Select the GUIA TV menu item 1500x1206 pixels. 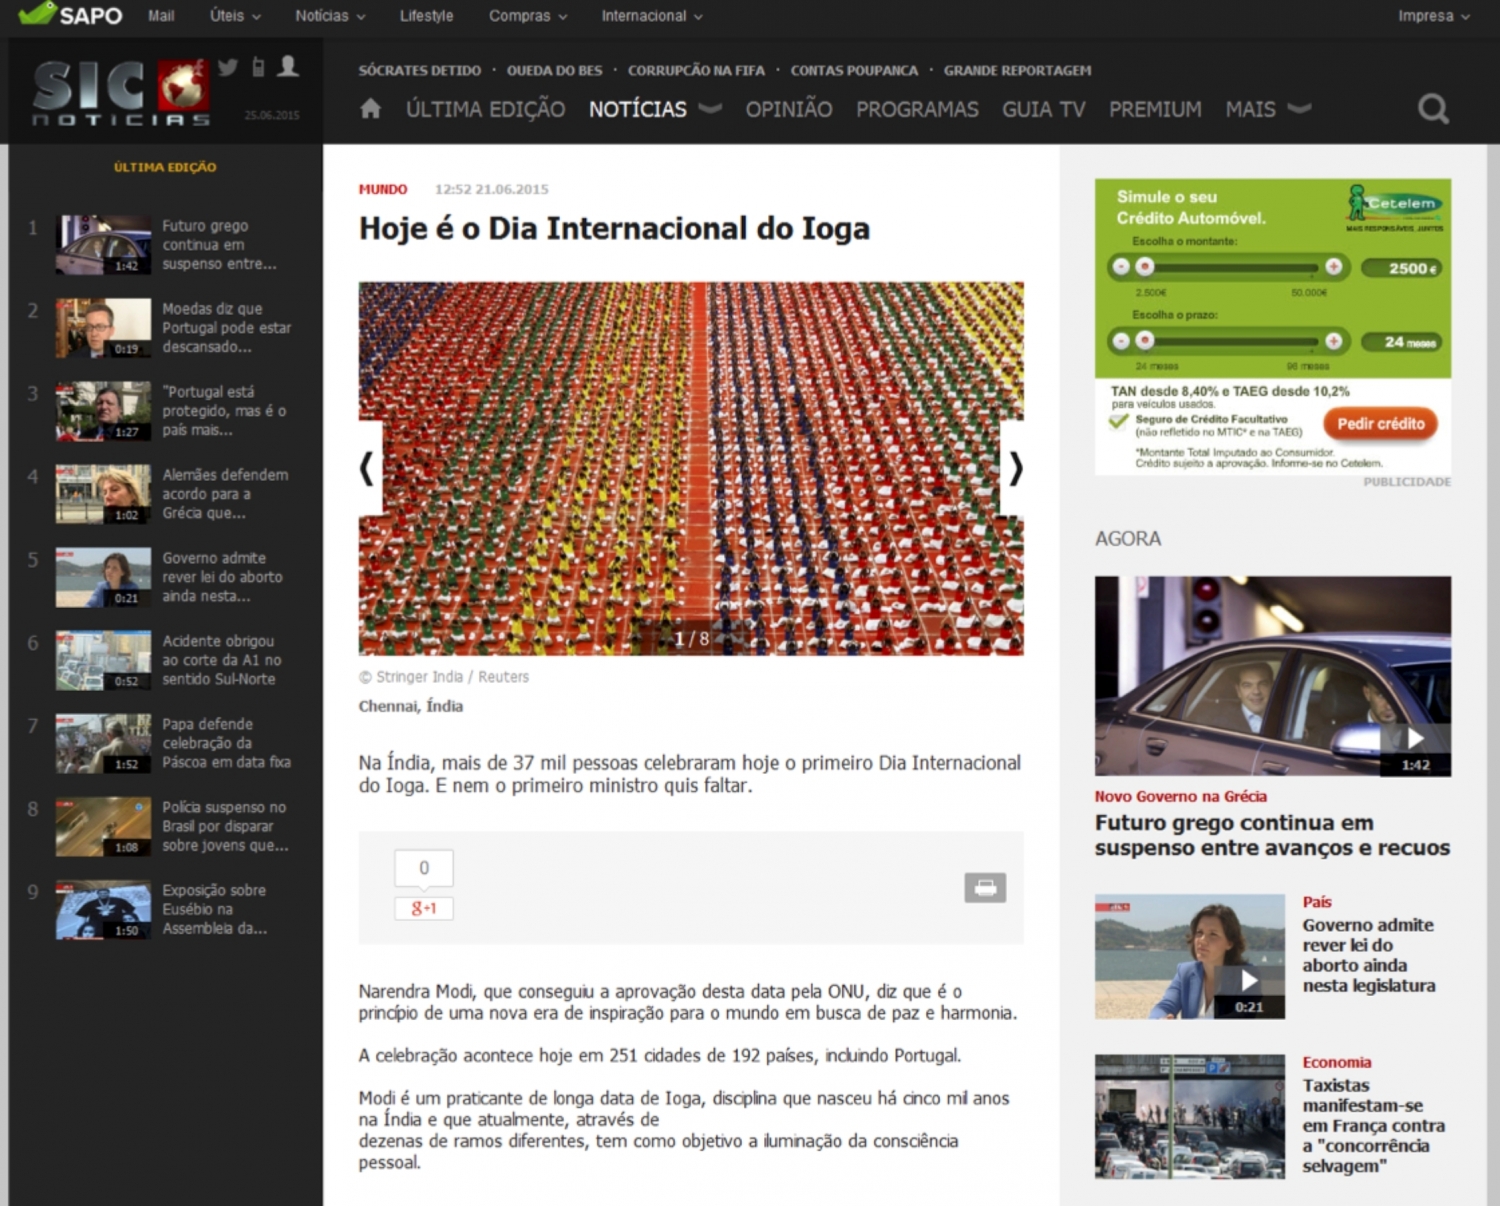click(1043, 109)
